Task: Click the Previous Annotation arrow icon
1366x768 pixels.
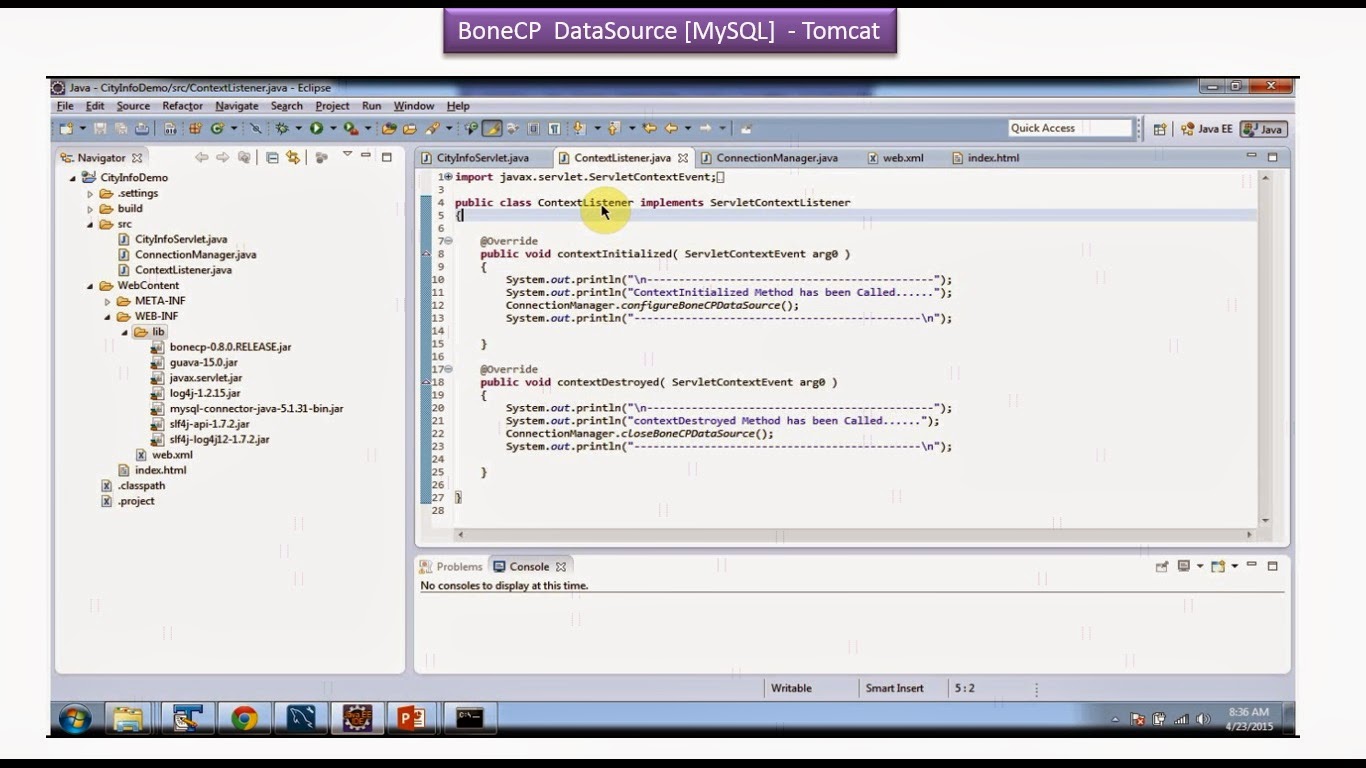Action: coord(613,128)
